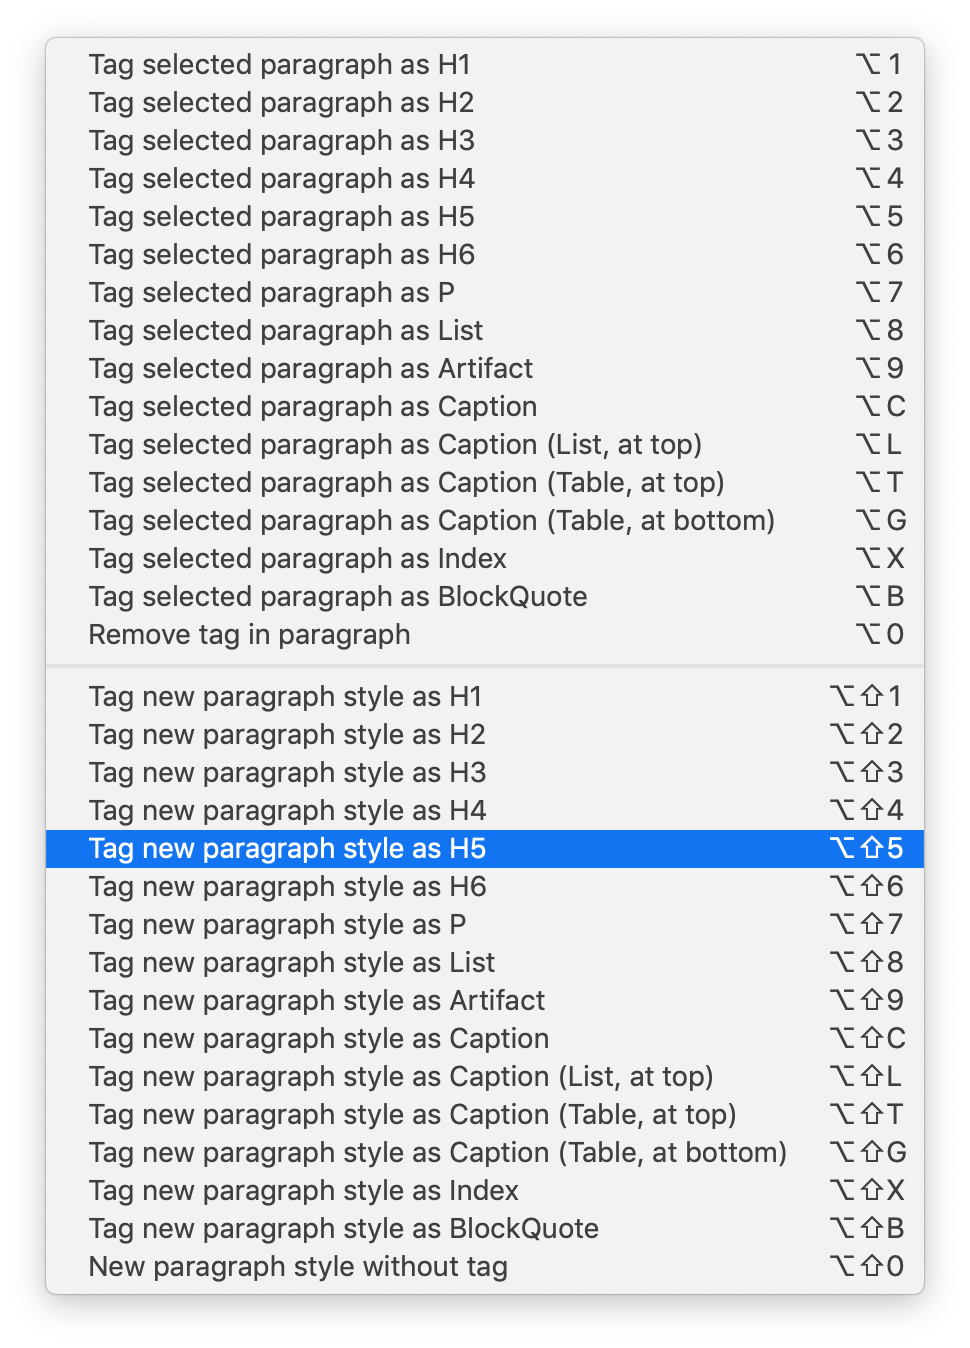Image resolution: width=970 pixels, height=1348 pixels.
Task: Choose Tag selected paragraph as List
Action: (485, 330)
